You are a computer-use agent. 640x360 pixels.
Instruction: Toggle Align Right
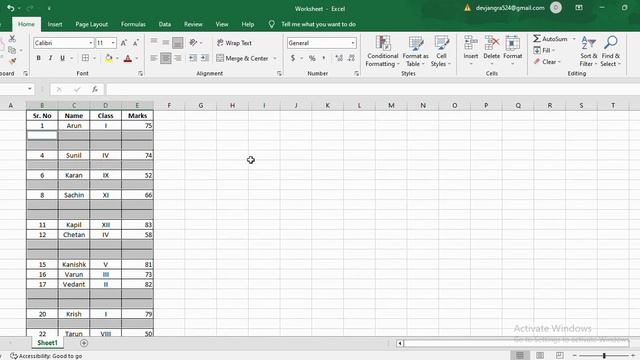tap(178, 58)
